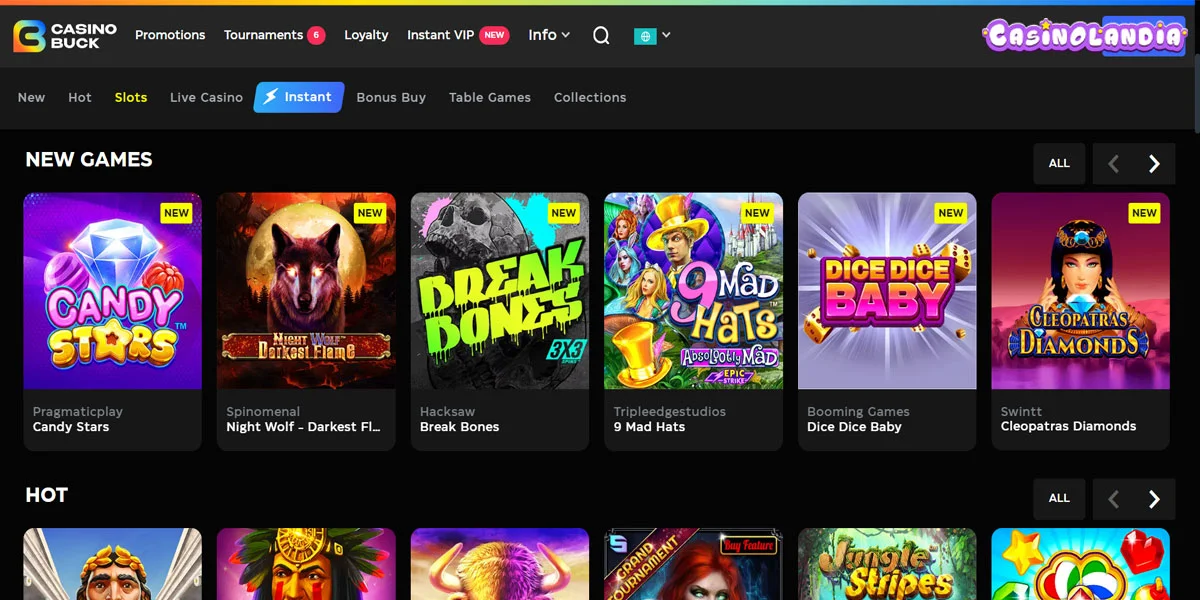Open Night Wolf Darkest Flame thumbnail
The height and width of the screenshot is (600, 1200).
click(x=306, y=291)
